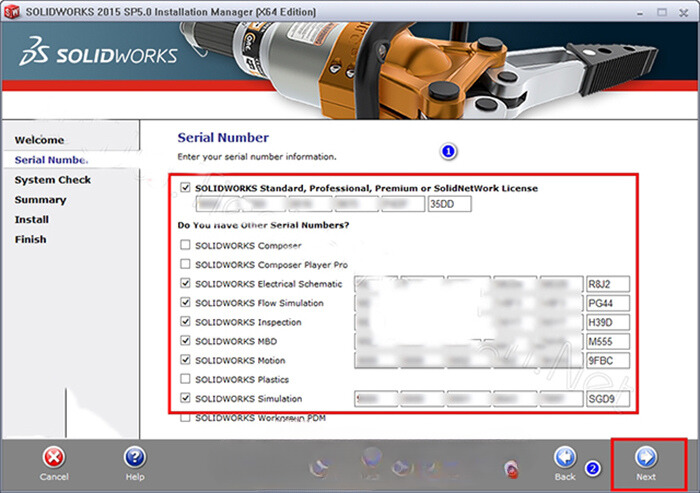Enable SOLIDWORKS Plastics checkbox
Image resolution: width=700 pixels, height=493 pixels.
click(x=185, y=379)
